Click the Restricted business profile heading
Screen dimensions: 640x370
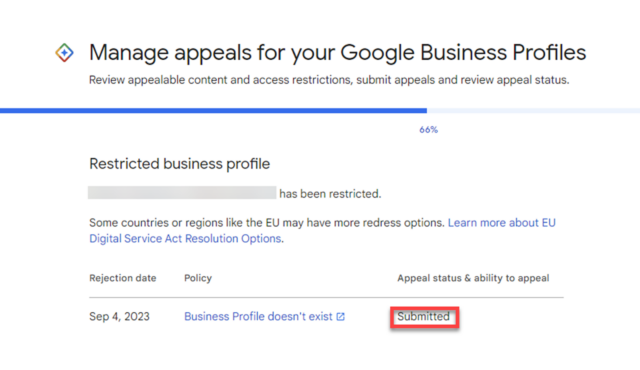[180, 164]
